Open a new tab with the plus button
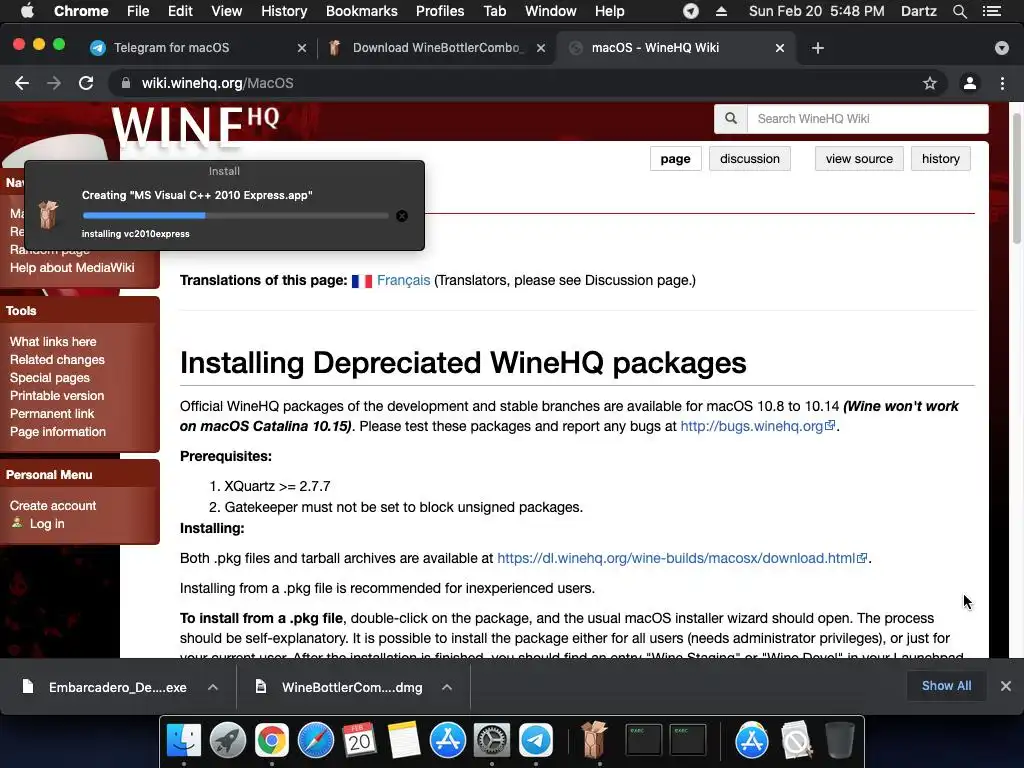Viewport: 1024px width, 768px height. (x=818, y=48)
